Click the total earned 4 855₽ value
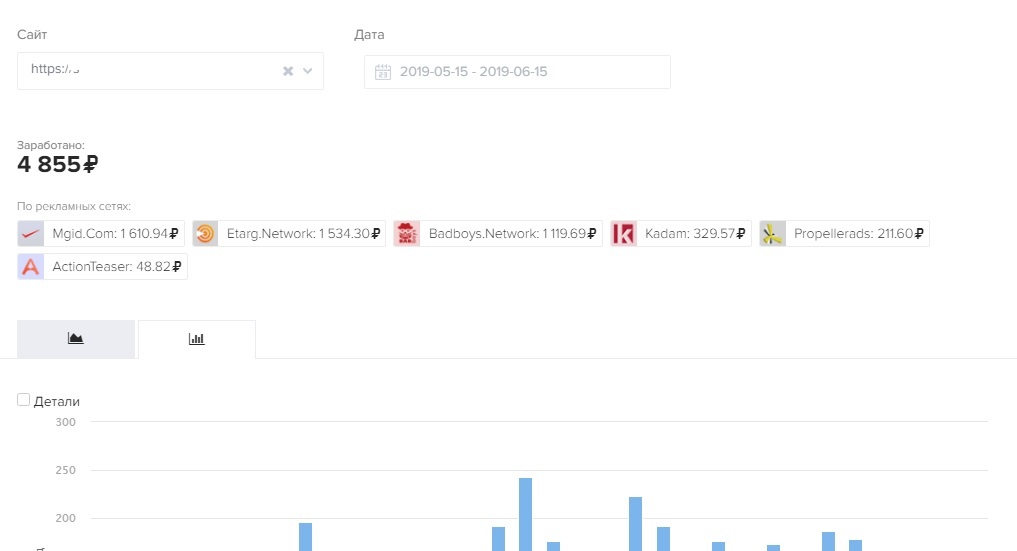1017x551 pixels. click(57, 164)
